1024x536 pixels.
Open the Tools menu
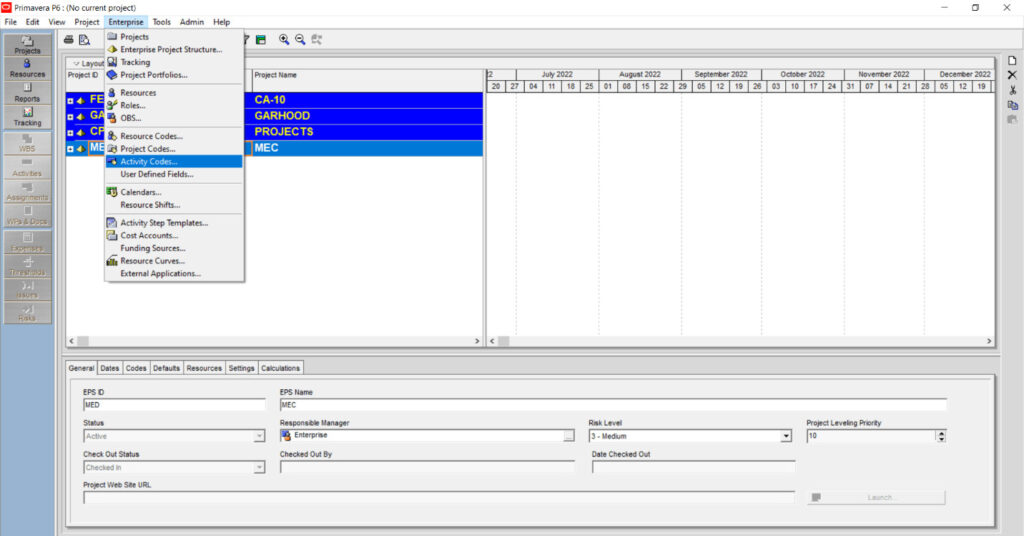point(161,22)
